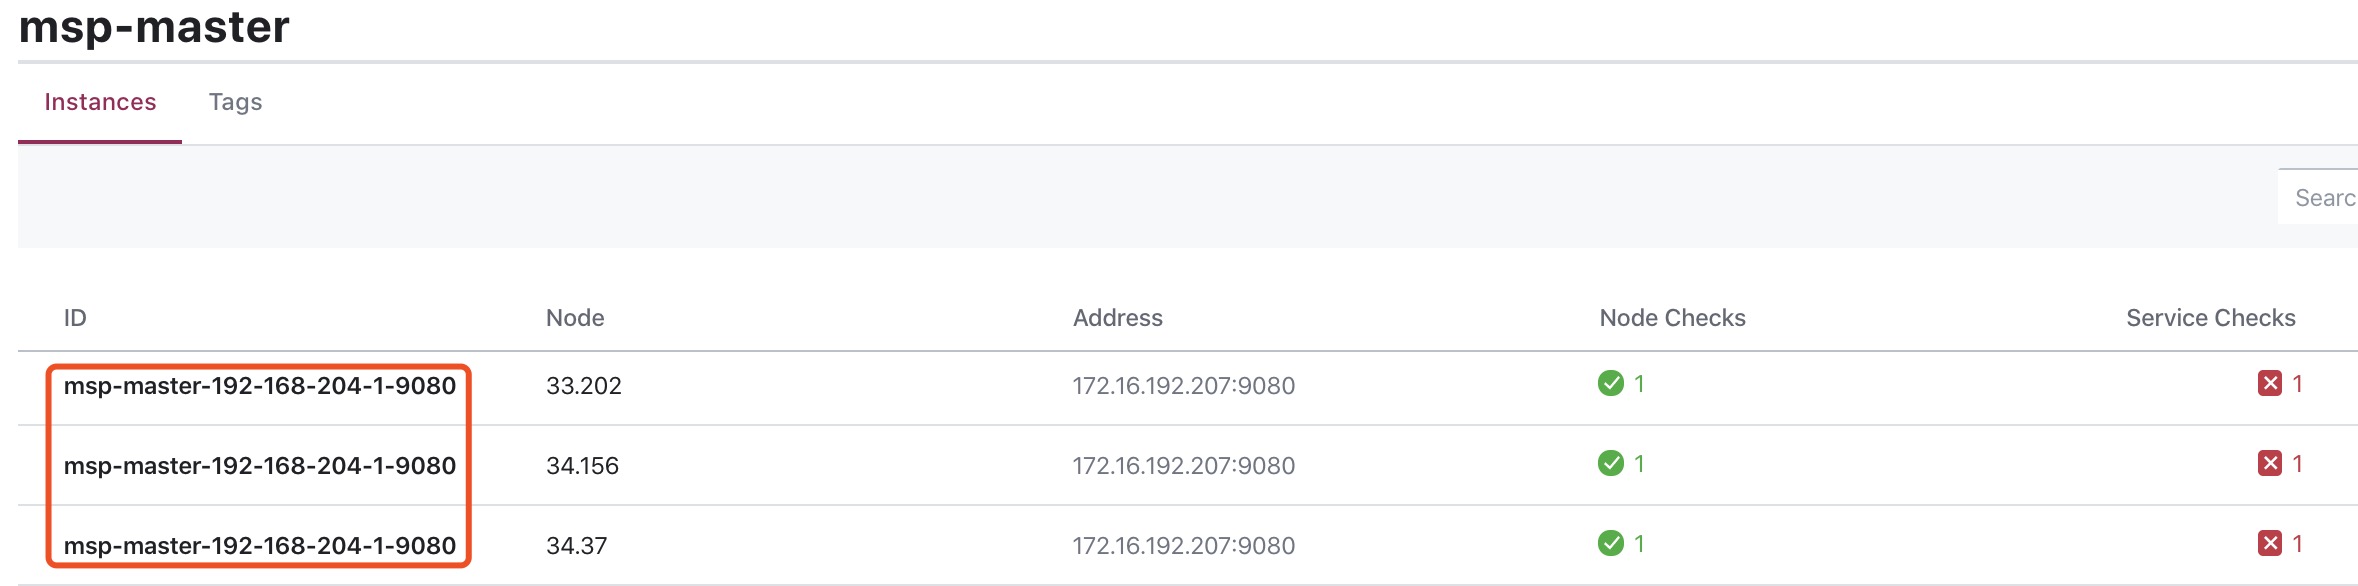The width and height of the screenshot is (2358, 586).
Task: Click the Search input field
Action: [x=2320, y=198]
